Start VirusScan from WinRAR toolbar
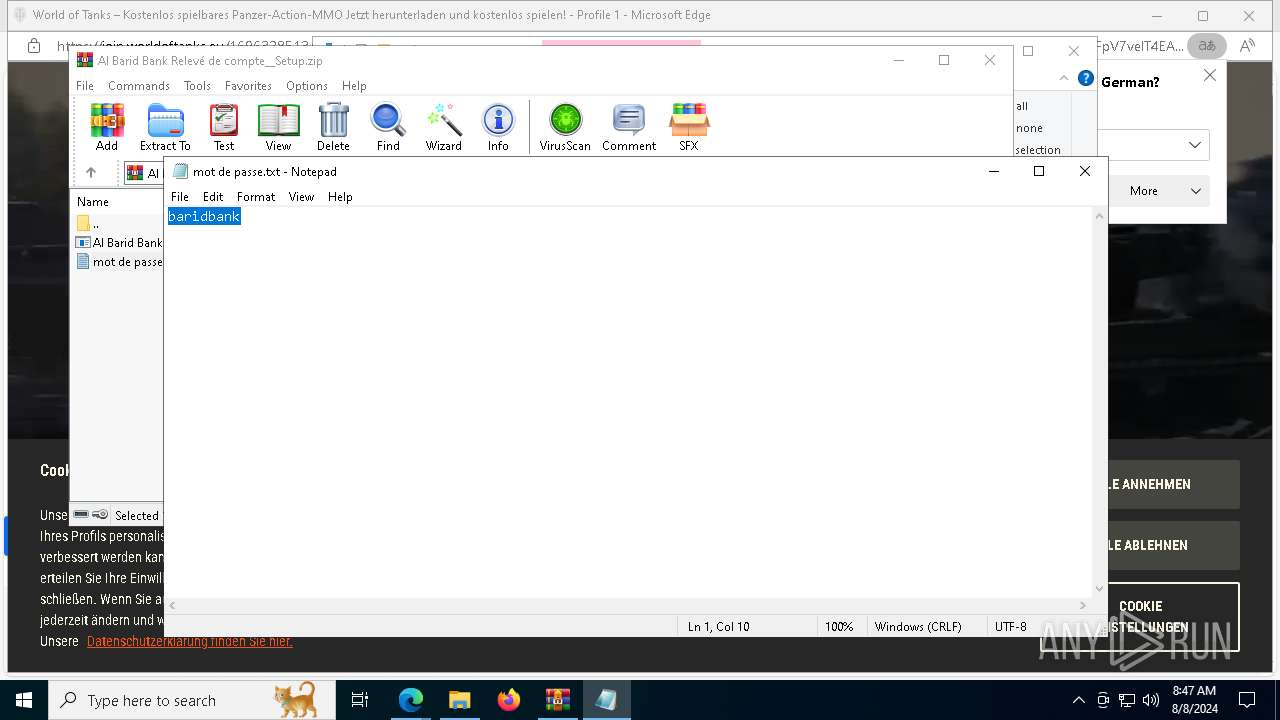The width and height of the screenshot is (1280, 720). [565, 127]
